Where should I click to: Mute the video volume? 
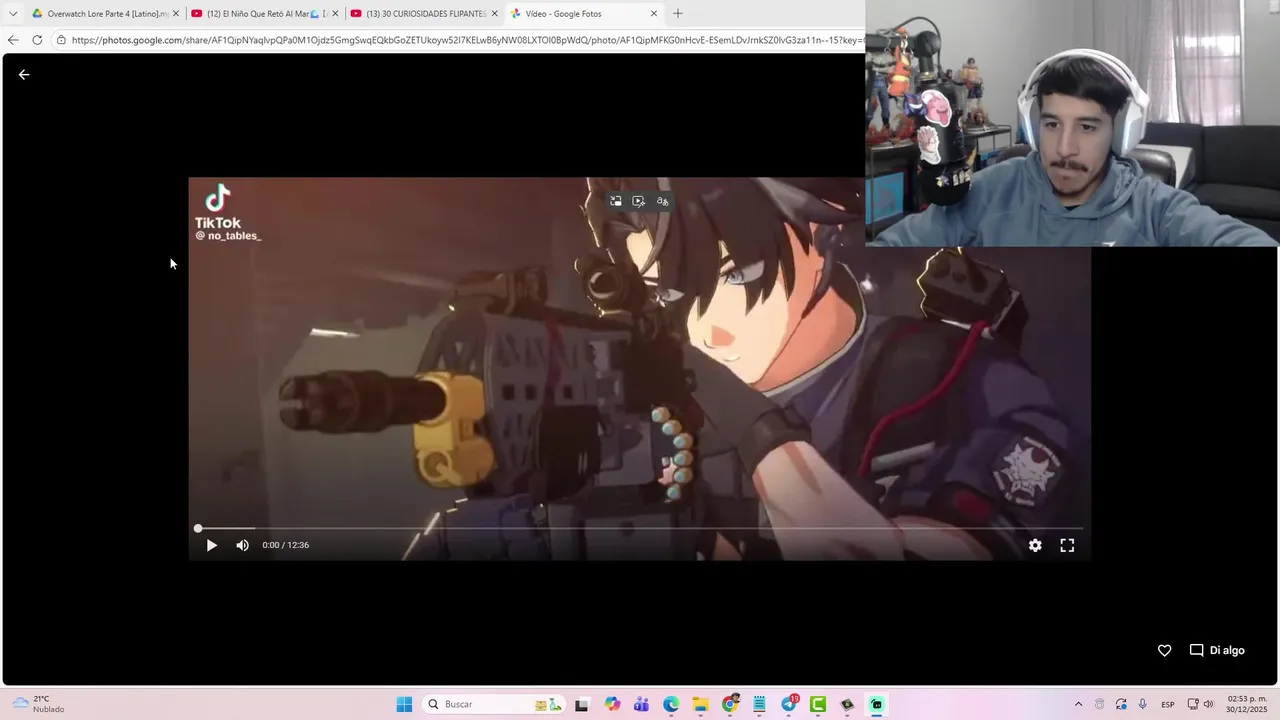pos(242,545)
